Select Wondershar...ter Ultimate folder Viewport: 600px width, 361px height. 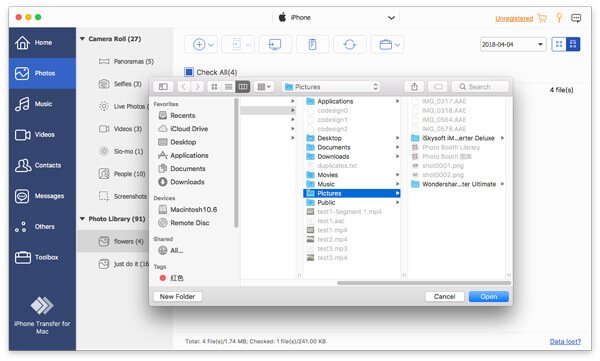[x=458, y=184]
